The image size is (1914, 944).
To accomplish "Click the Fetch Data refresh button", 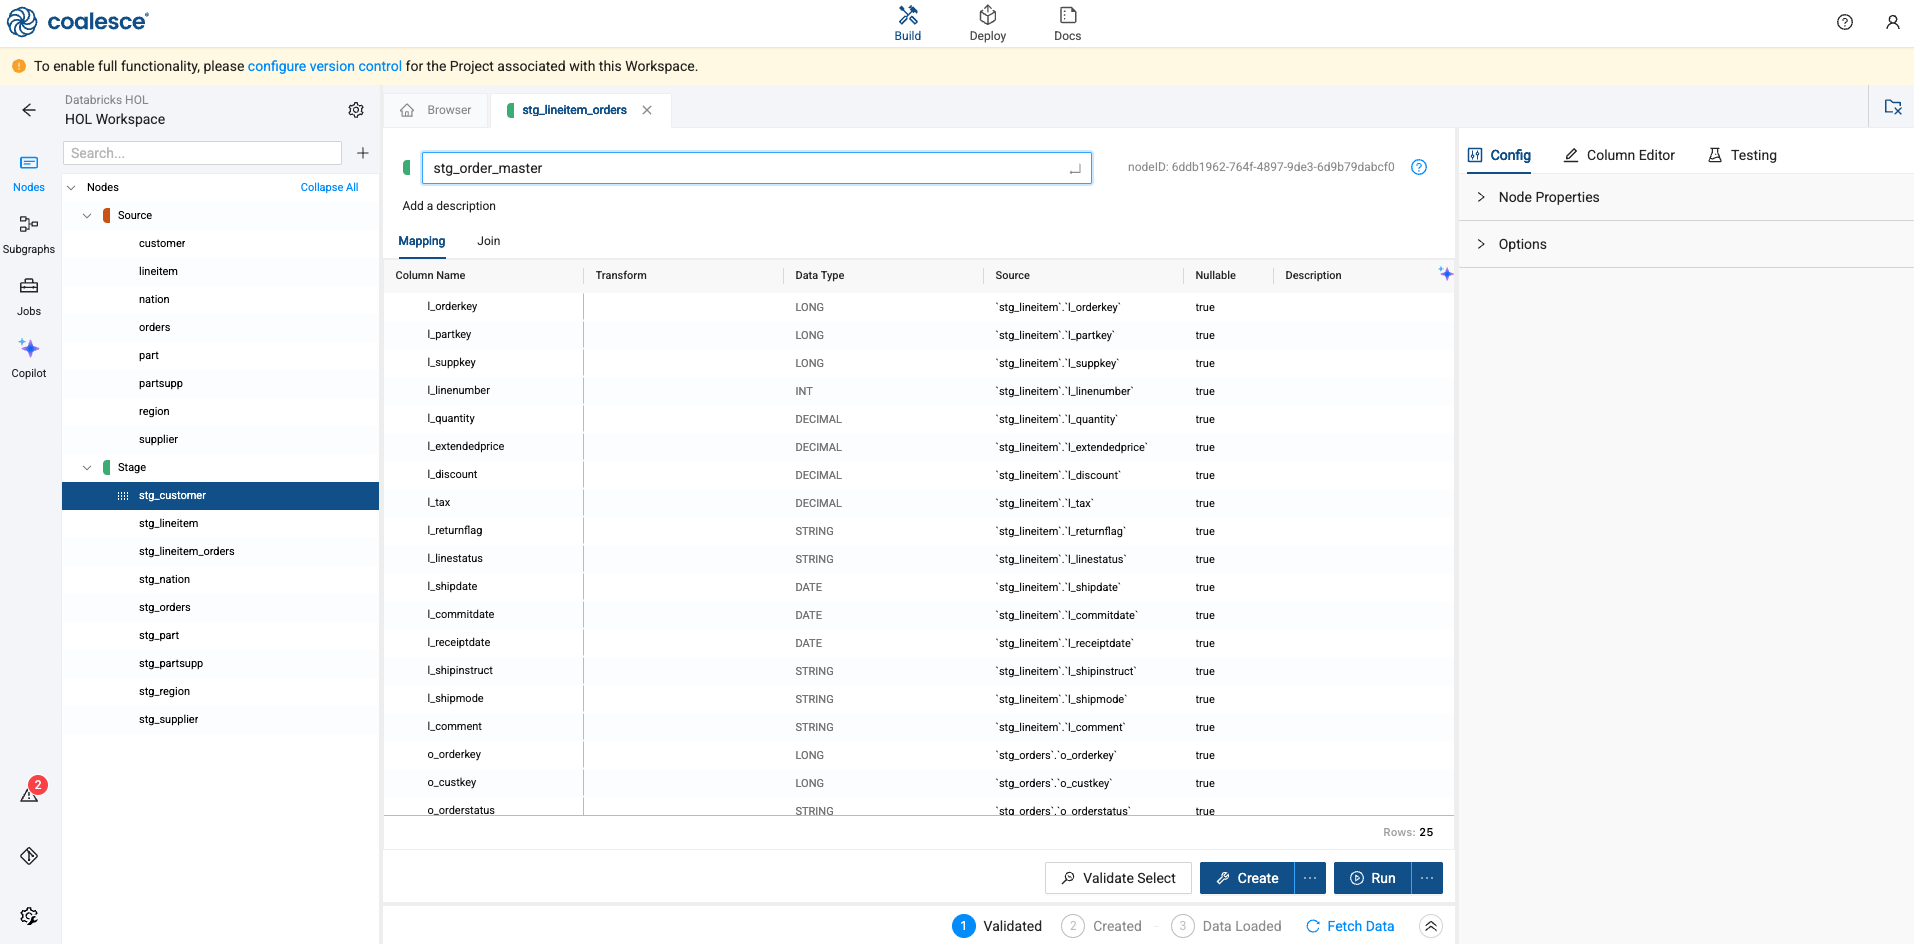I will (x=1350, y=926).
